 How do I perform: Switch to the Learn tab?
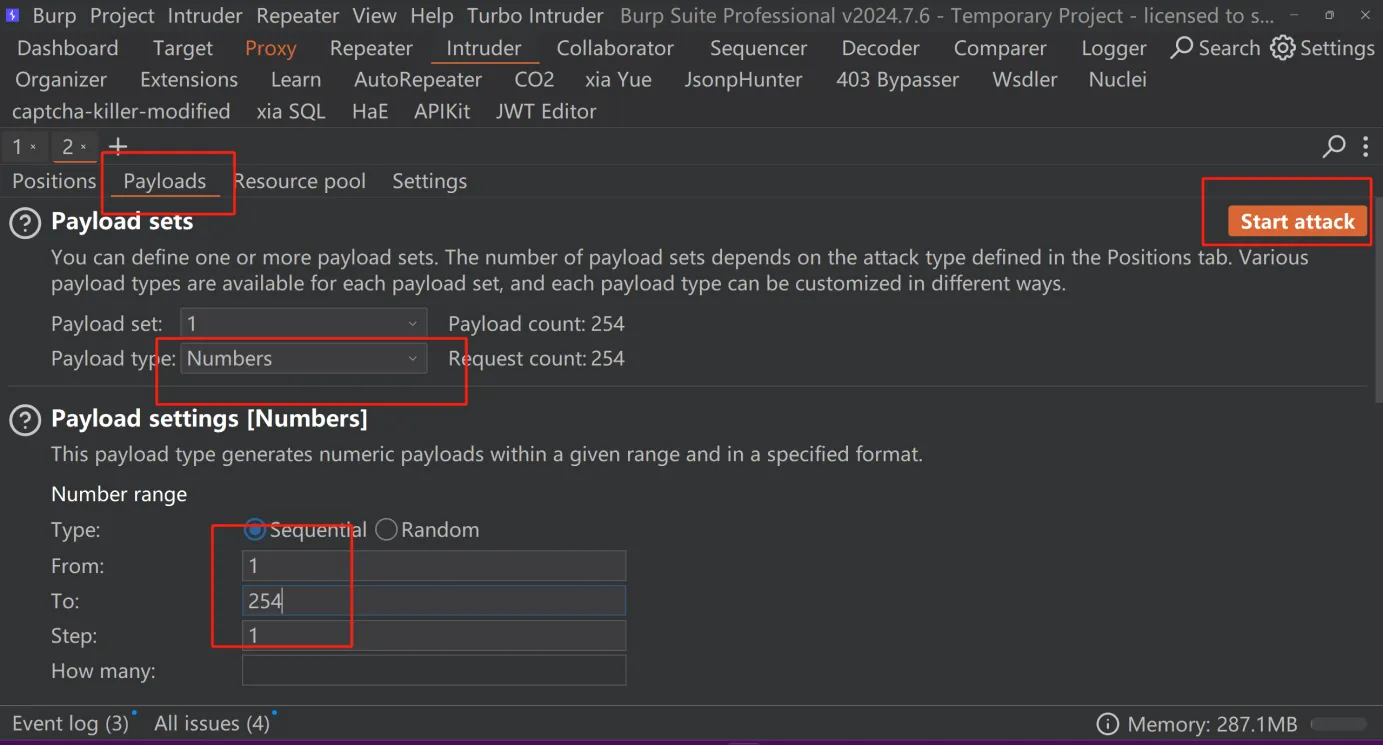[x=296, y=79]
